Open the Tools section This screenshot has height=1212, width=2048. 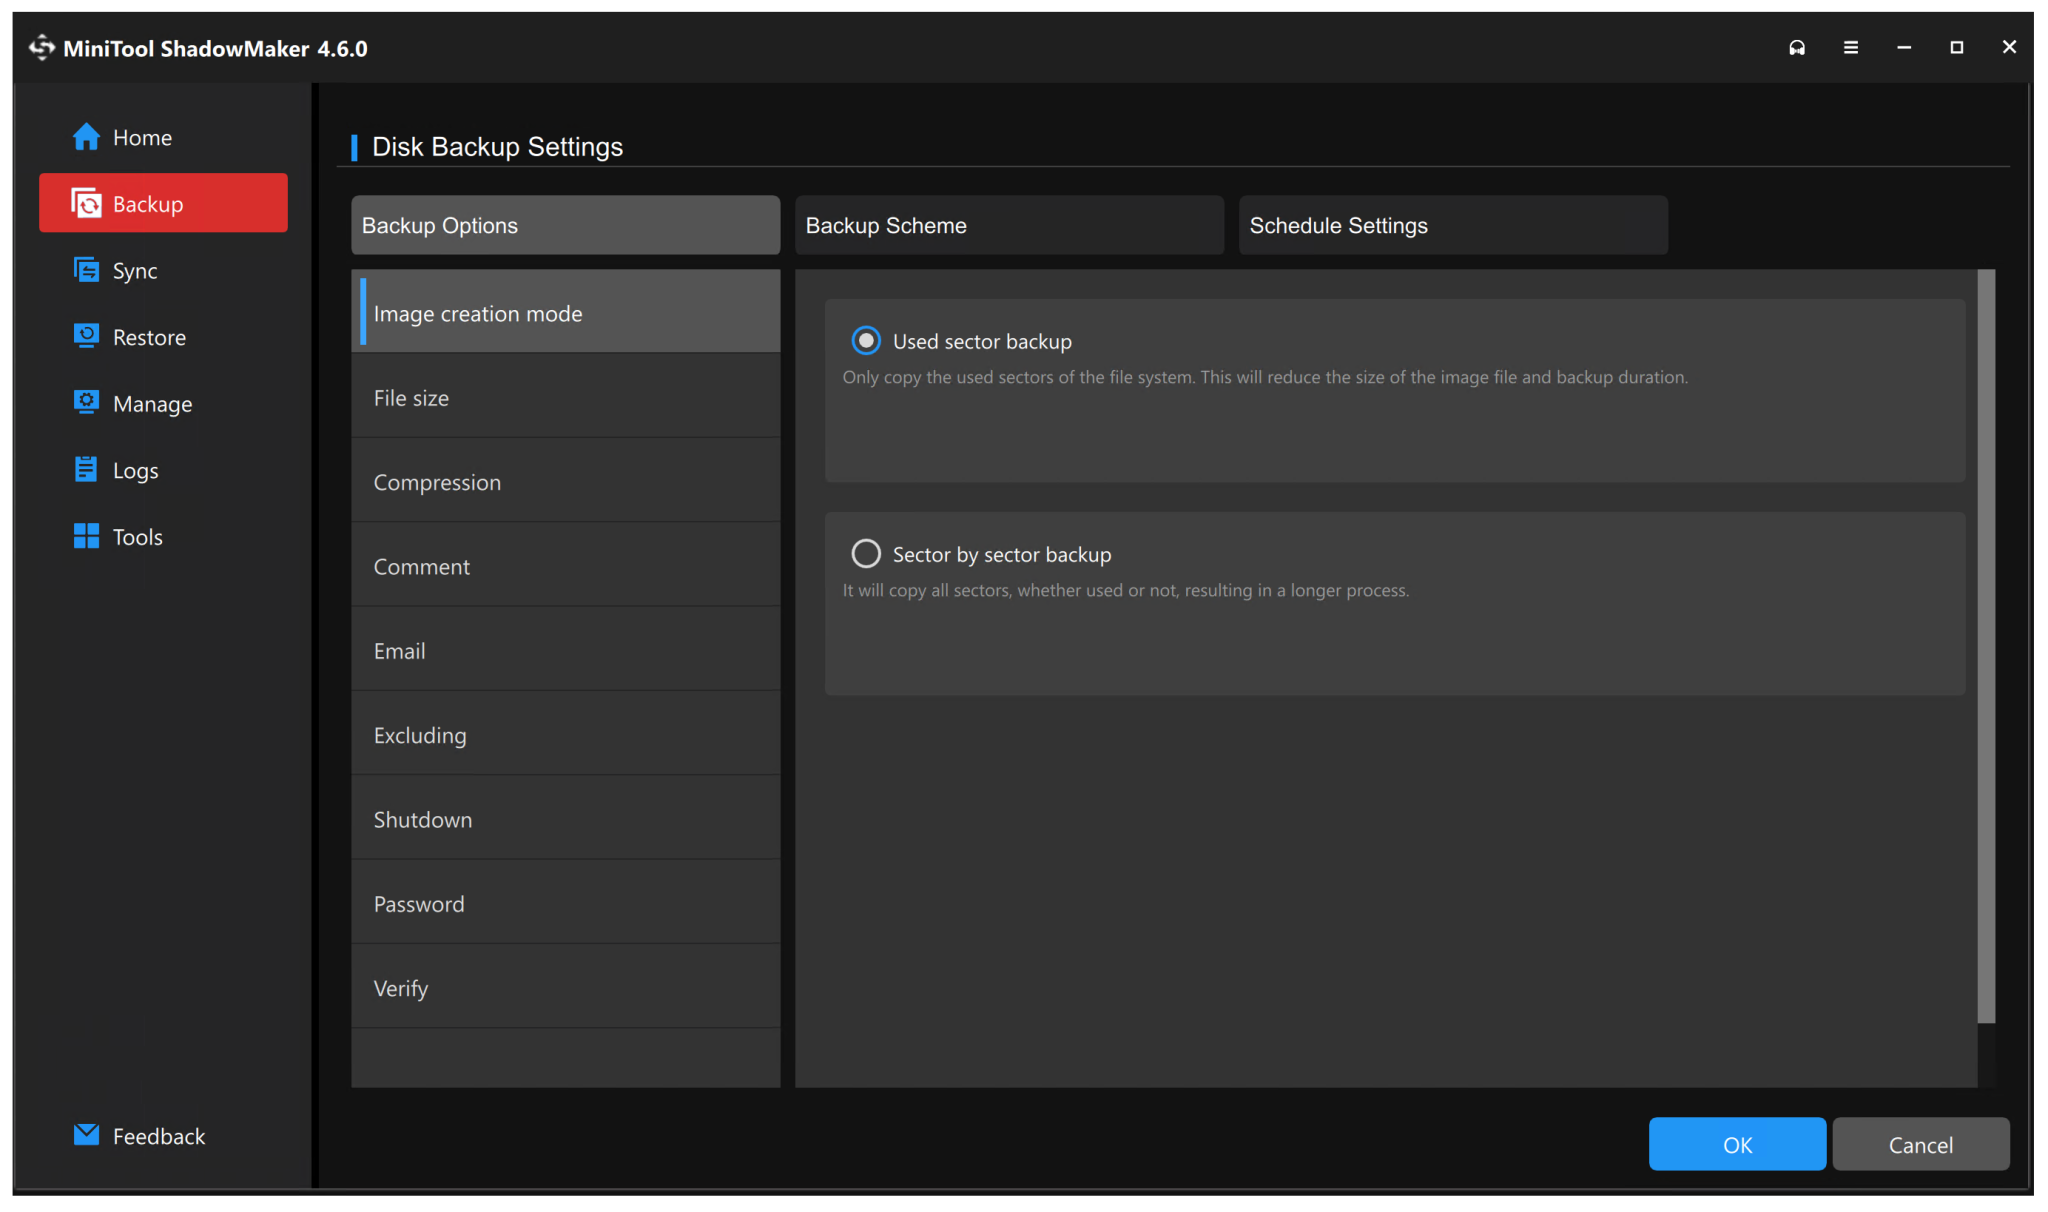(138, 536)
